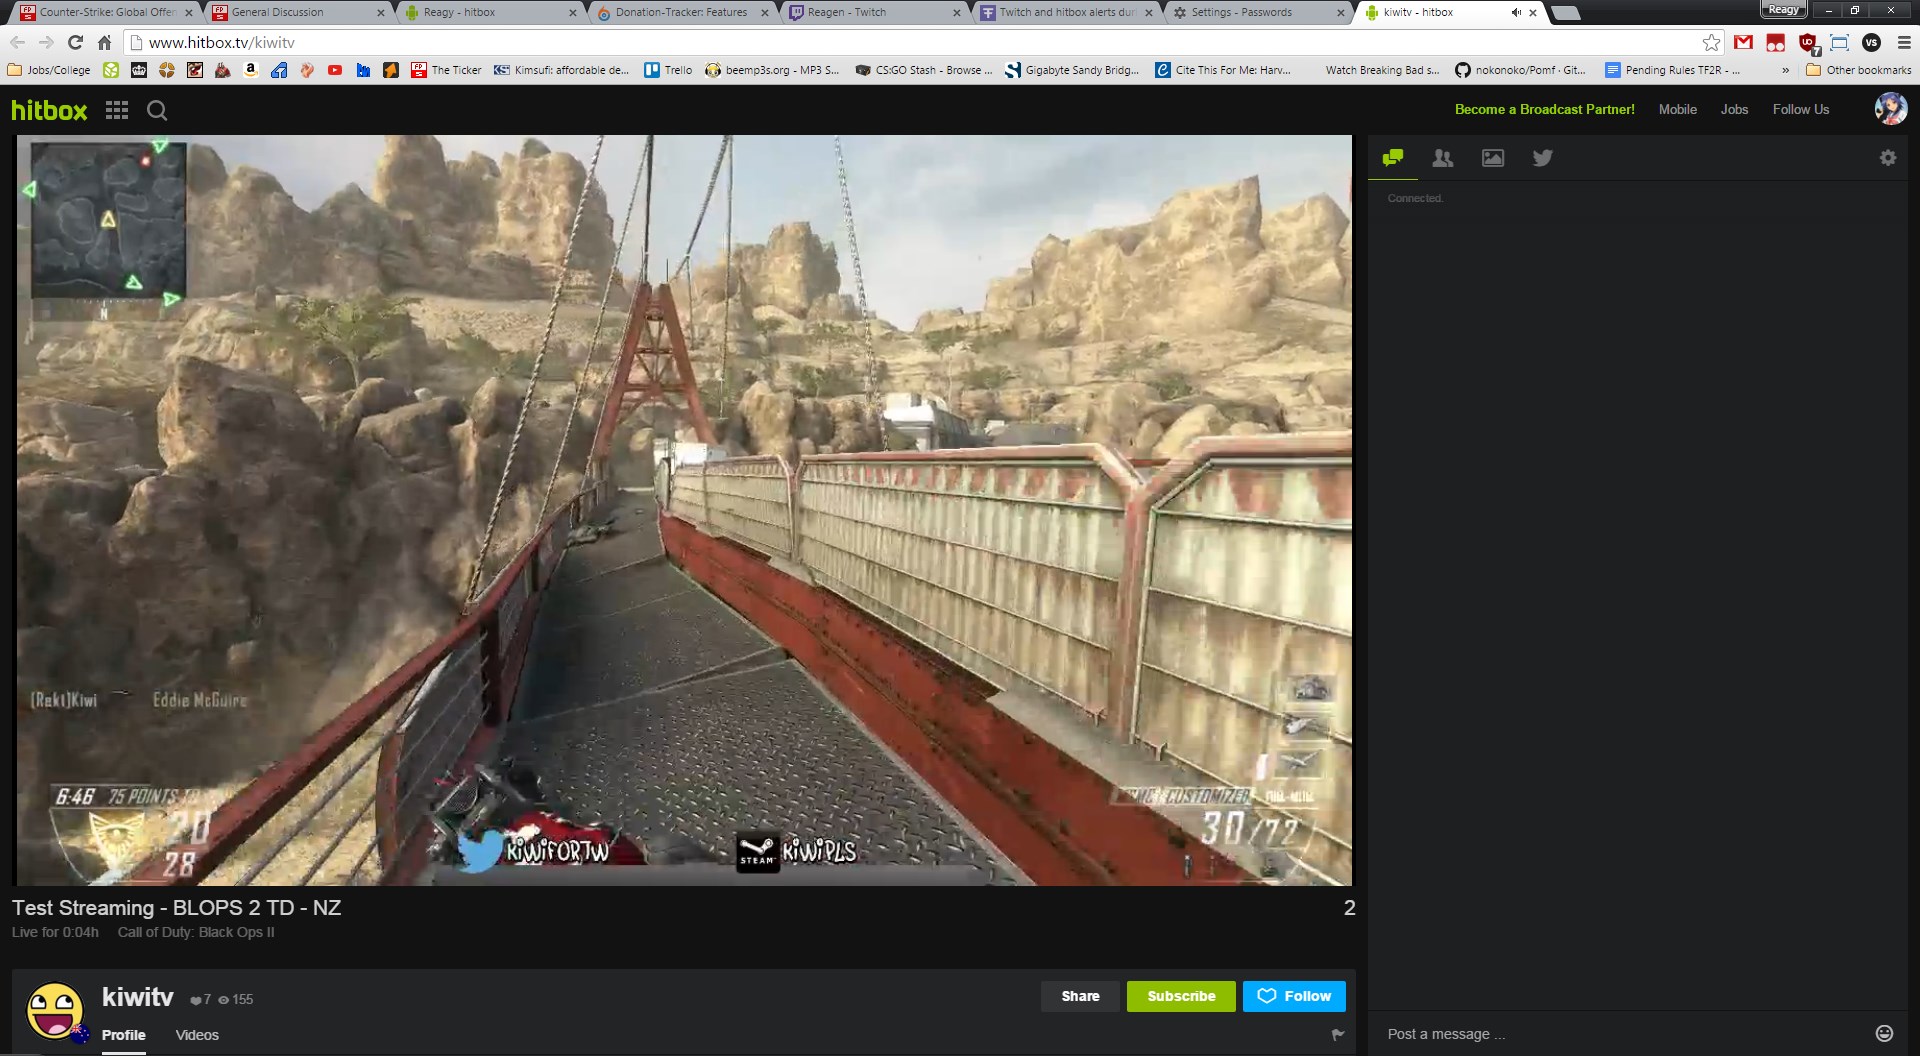Switch to the Profile tab
1920x1056 pixels.
pyautogui.click(x=123, y=1035)
